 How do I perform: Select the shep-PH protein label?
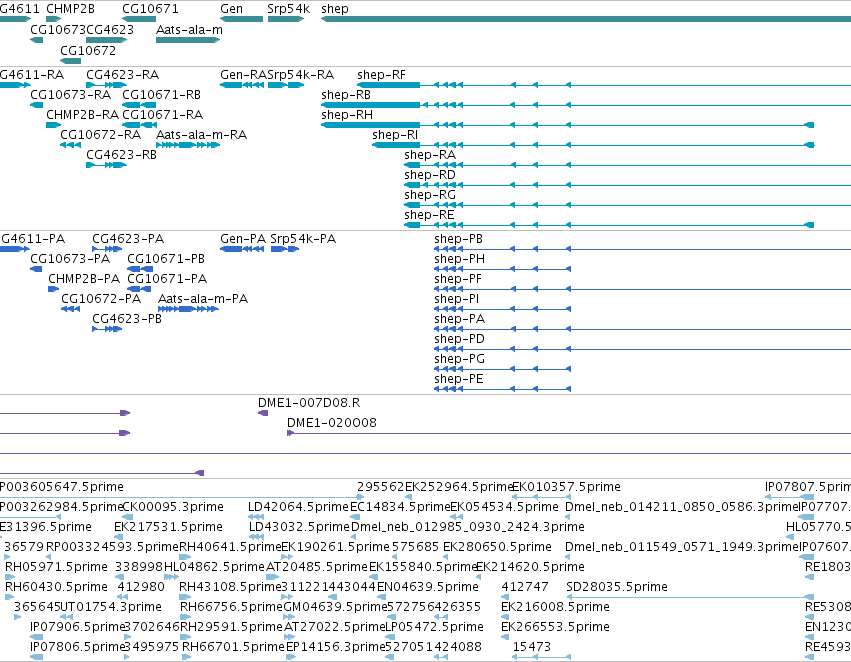click(x=460, y=259)
